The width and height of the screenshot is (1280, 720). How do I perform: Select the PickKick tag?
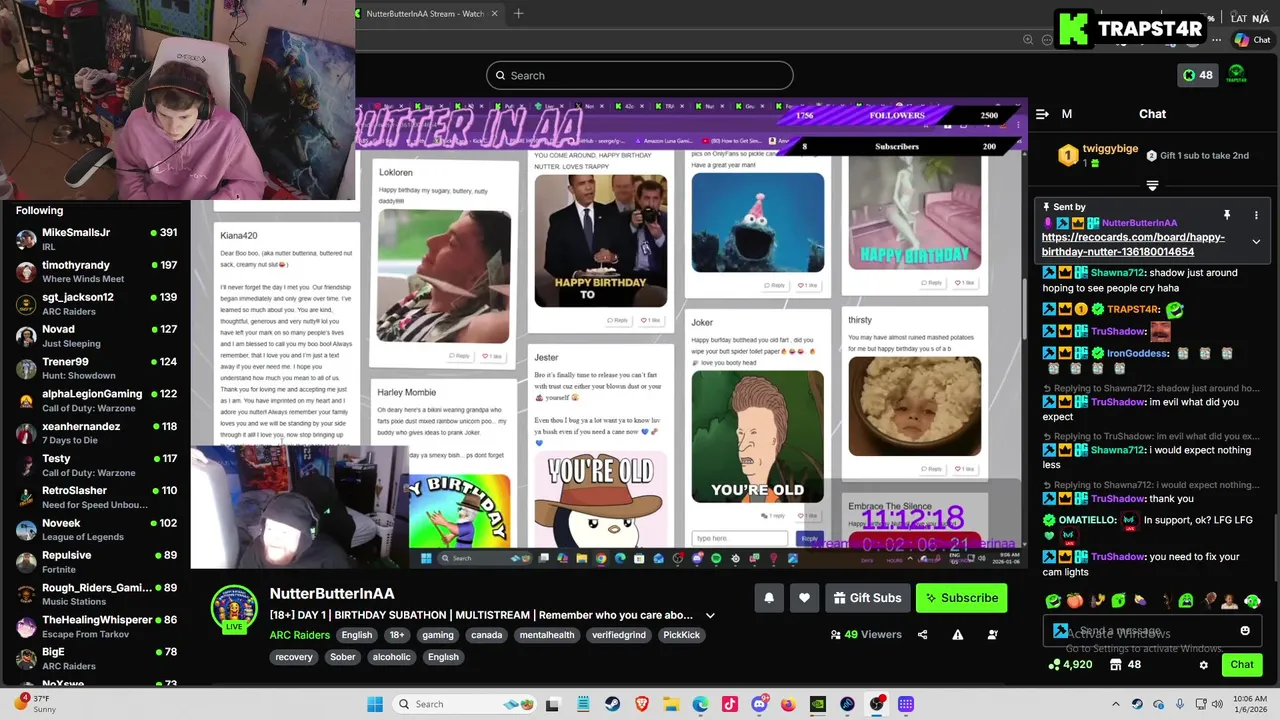coord(681,635)
